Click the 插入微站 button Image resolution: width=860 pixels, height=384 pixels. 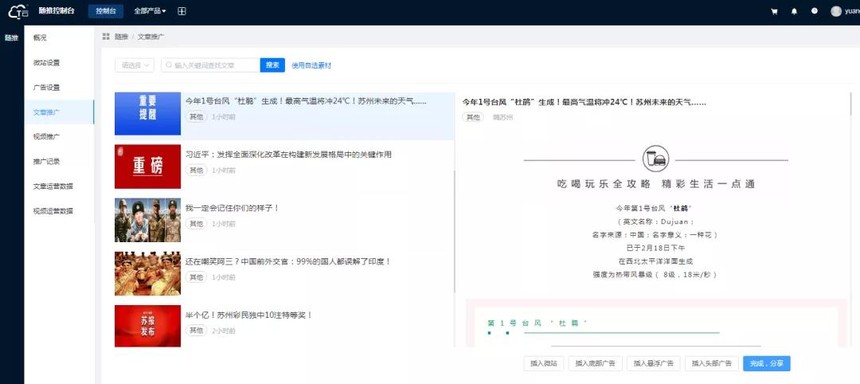click(x=544, y=363)
